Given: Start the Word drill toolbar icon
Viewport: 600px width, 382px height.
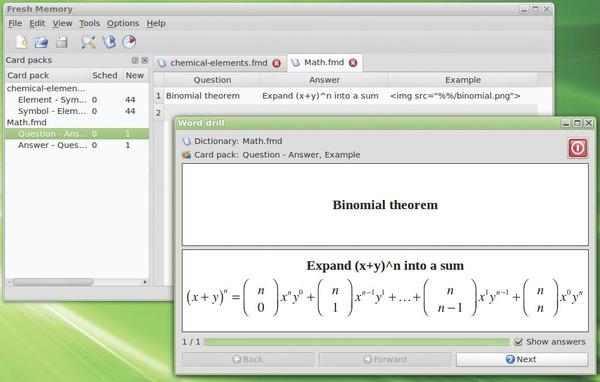Looking at the screenshot, I should 109,42.
